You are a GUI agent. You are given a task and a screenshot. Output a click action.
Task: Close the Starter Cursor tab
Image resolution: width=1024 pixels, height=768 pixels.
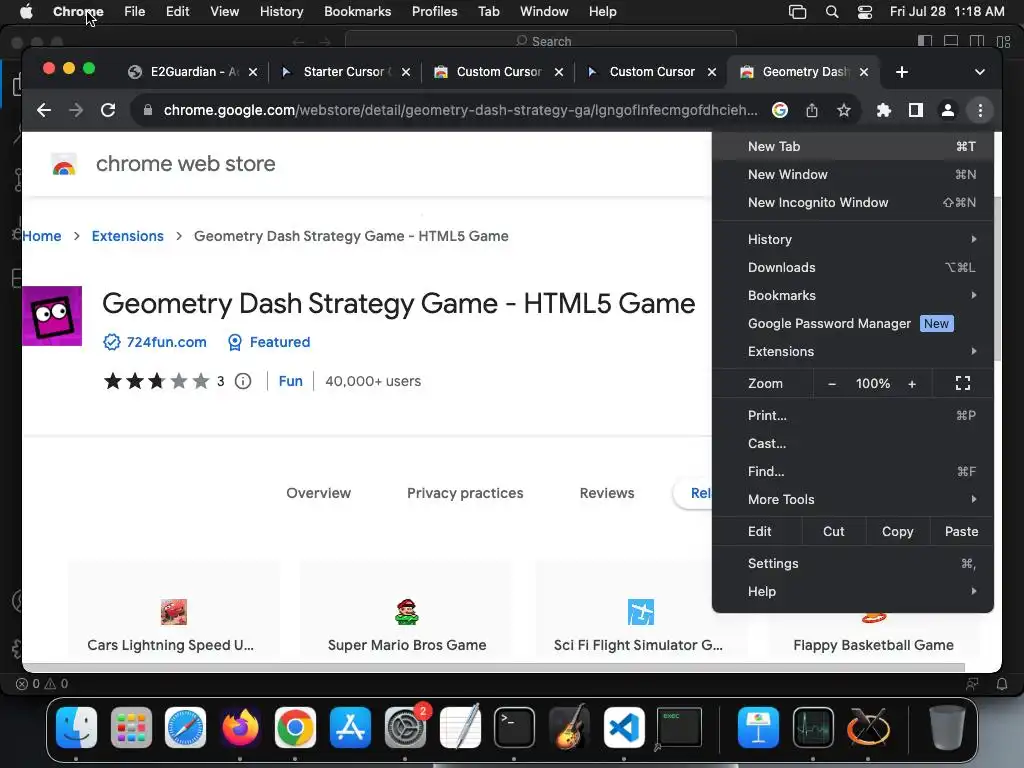pyautogui.click(x=406, y=72)
